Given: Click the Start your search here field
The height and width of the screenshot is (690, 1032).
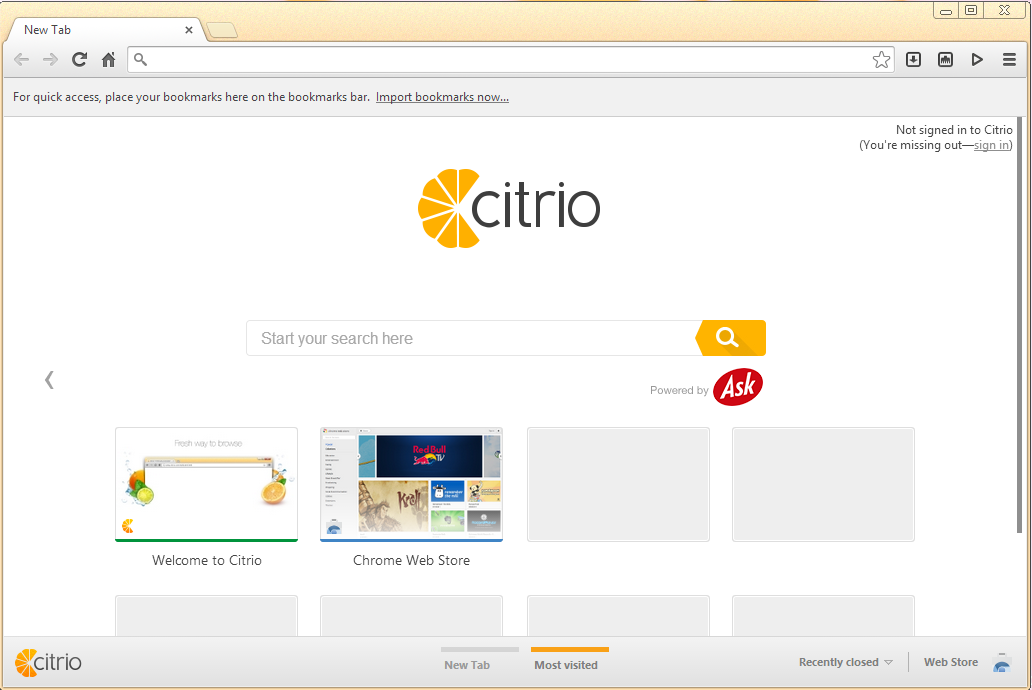Looking at the screenshot, I should pyautogui.click(x=471, y=338).
